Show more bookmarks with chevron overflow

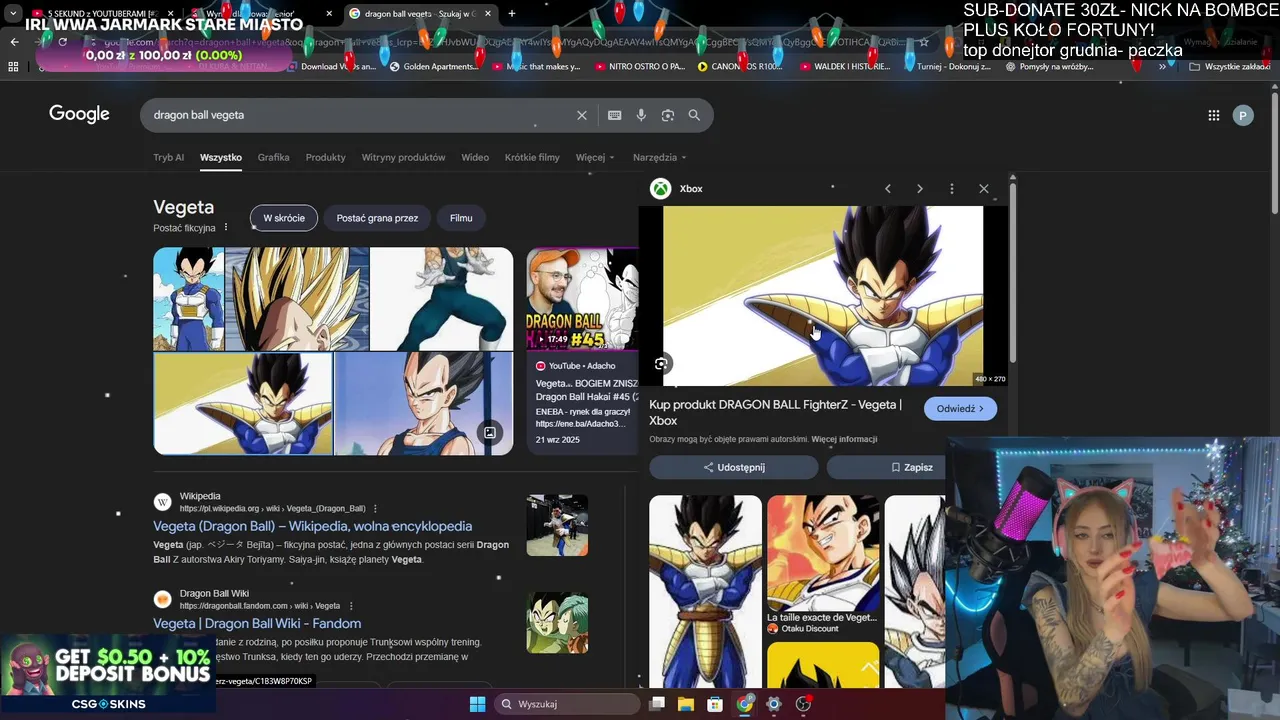pyautogui.click(x=1162, y=66)
